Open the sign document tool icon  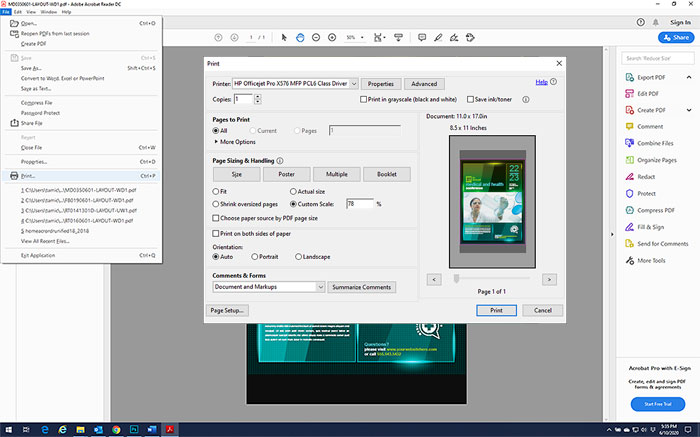[454, 37]
